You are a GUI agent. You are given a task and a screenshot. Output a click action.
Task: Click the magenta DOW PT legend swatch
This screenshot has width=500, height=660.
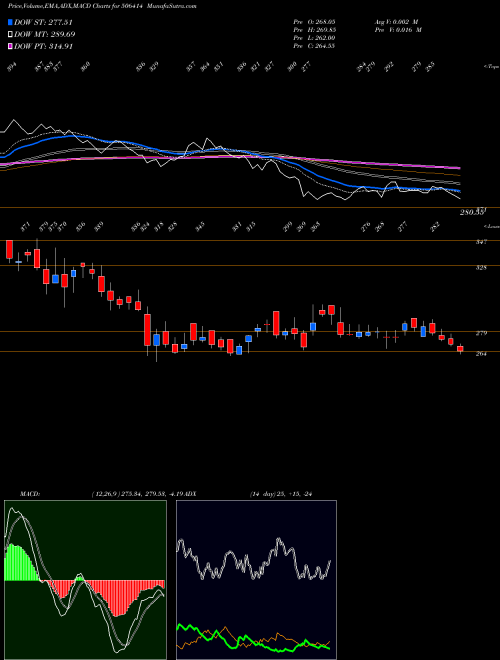(10, 46)
